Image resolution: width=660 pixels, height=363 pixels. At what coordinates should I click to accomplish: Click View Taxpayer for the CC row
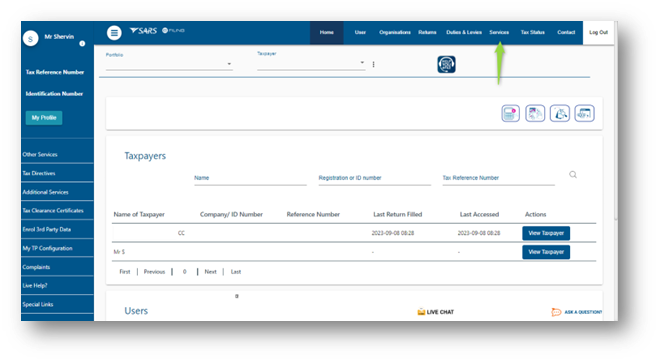click(546, 233)
